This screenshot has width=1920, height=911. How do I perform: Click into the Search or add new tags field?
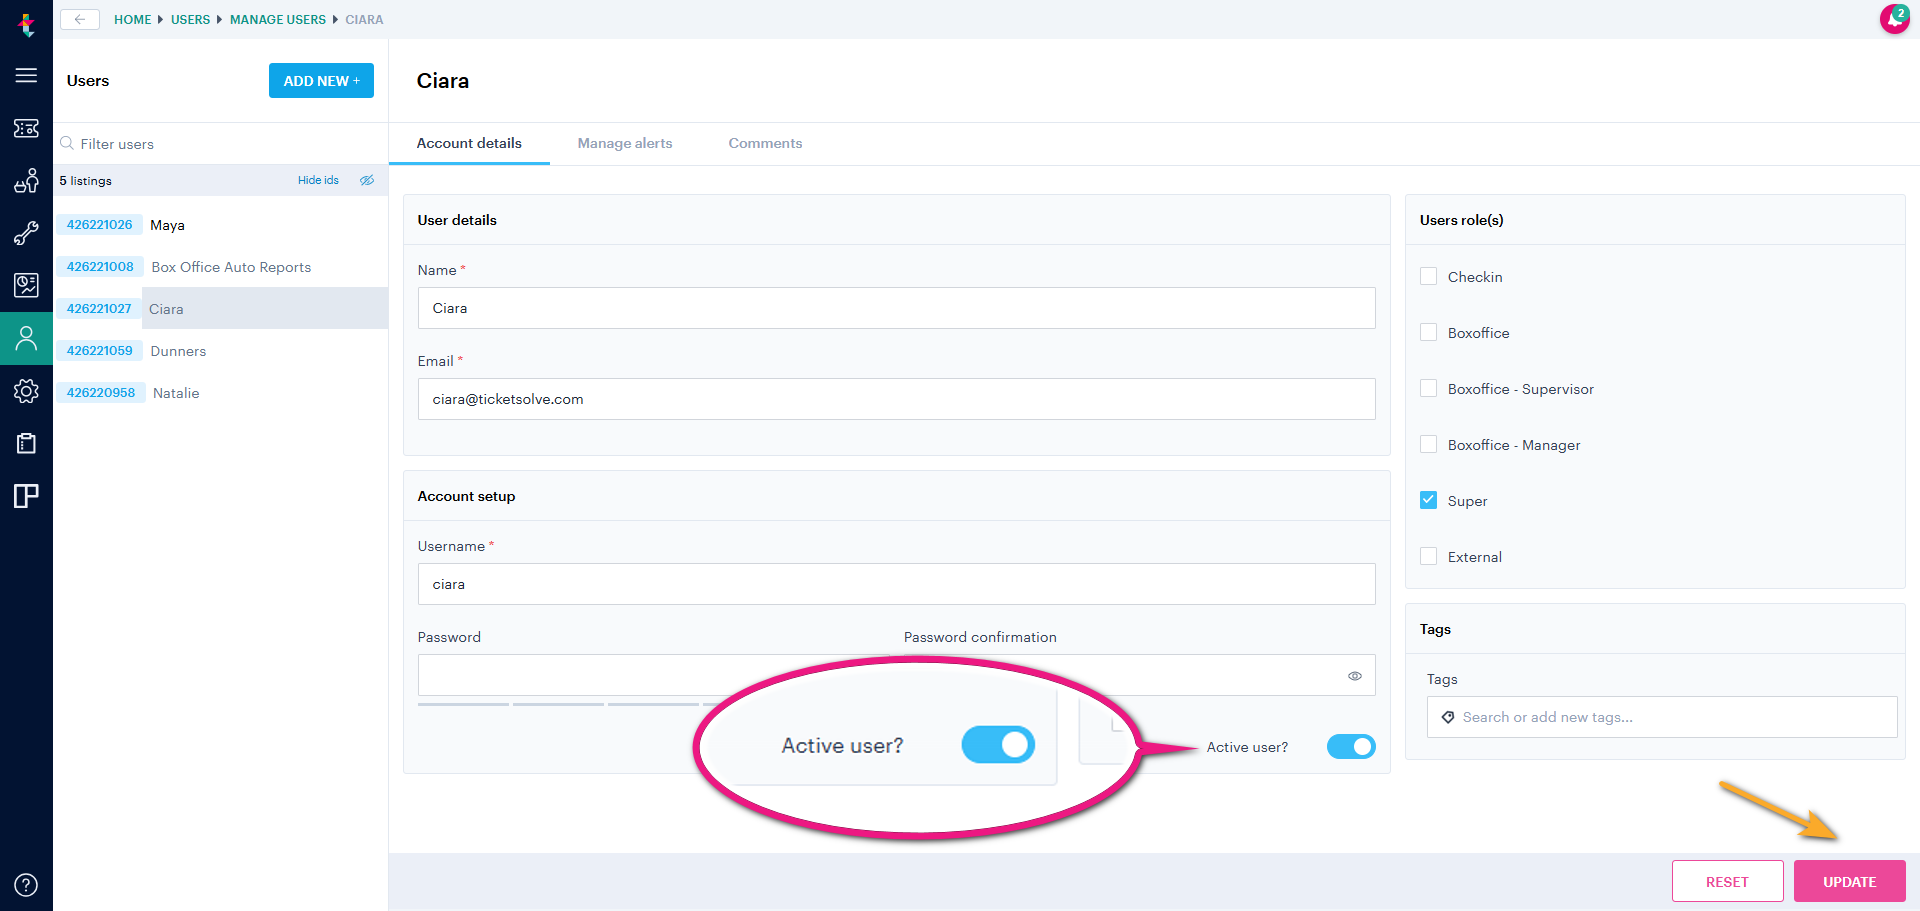pyautogui.click(x=1661, y=717)
